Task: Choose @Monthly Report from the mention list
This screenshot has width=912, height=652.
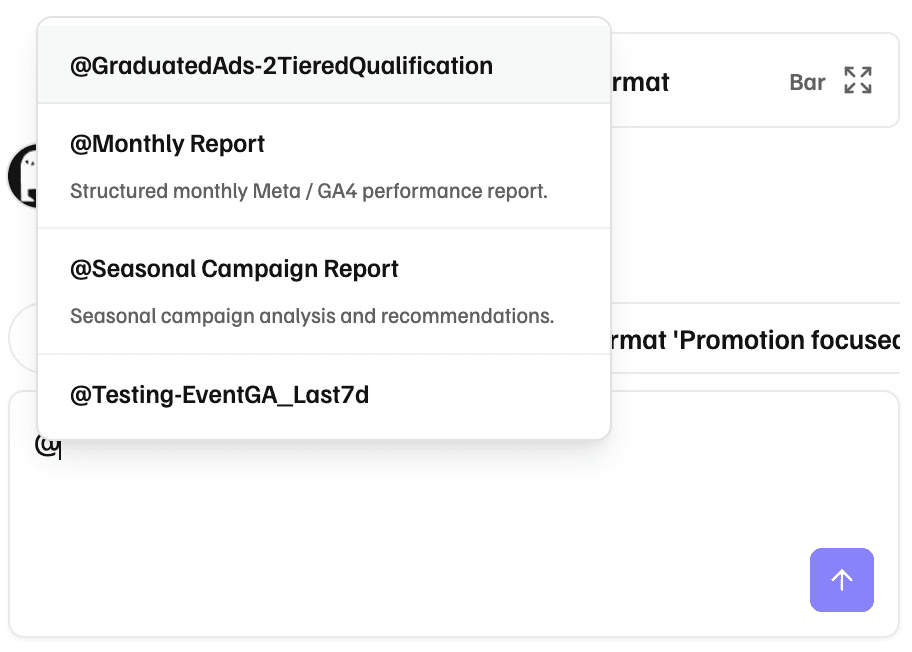Action: (167, 144)
